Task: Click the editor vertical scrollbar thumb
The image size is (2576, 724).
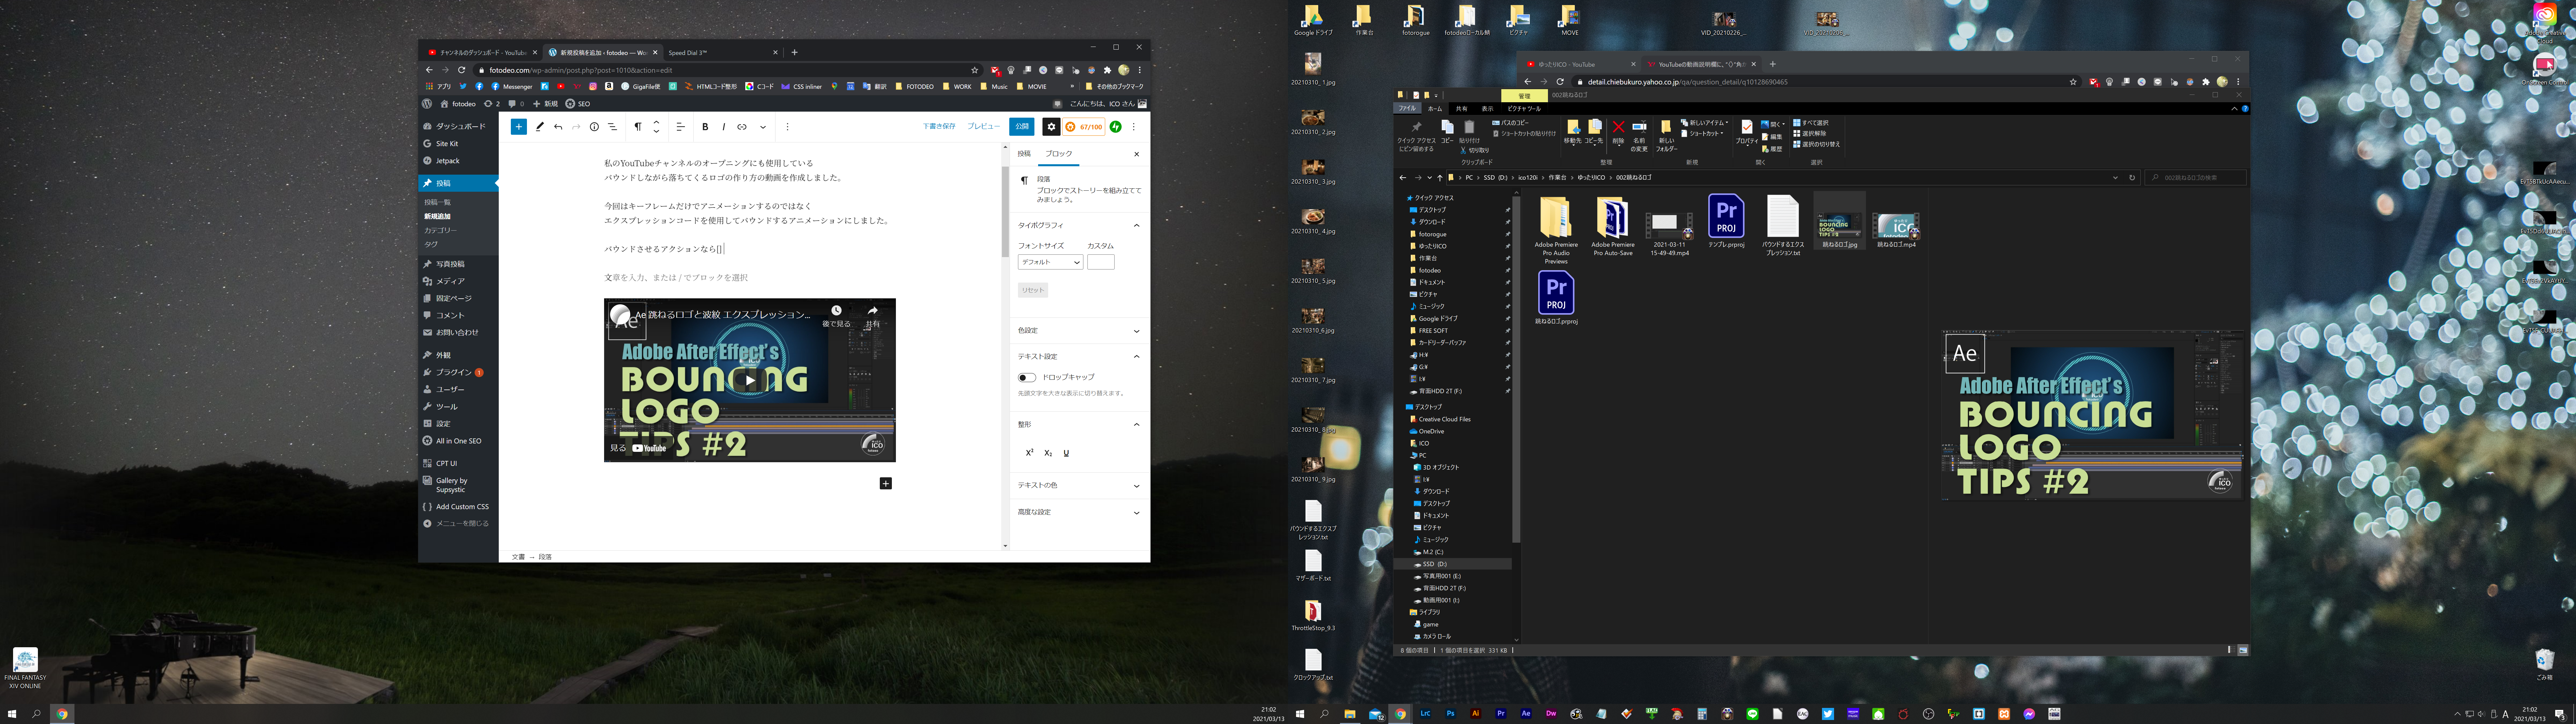Action: [1005, 212]
